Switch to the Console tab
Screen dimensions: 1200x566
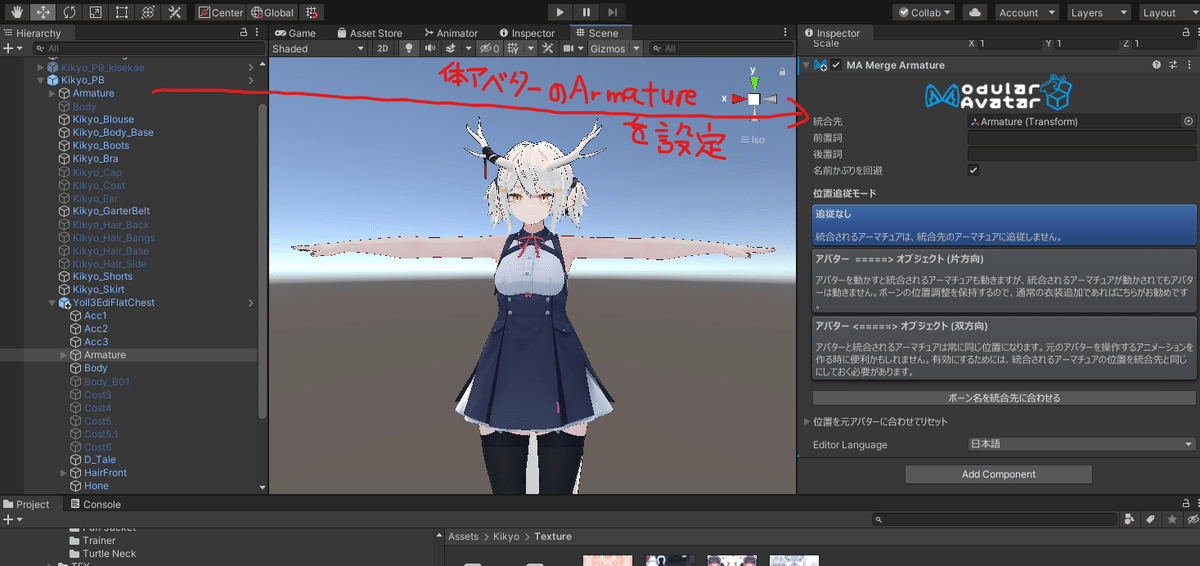pos(95,504)
